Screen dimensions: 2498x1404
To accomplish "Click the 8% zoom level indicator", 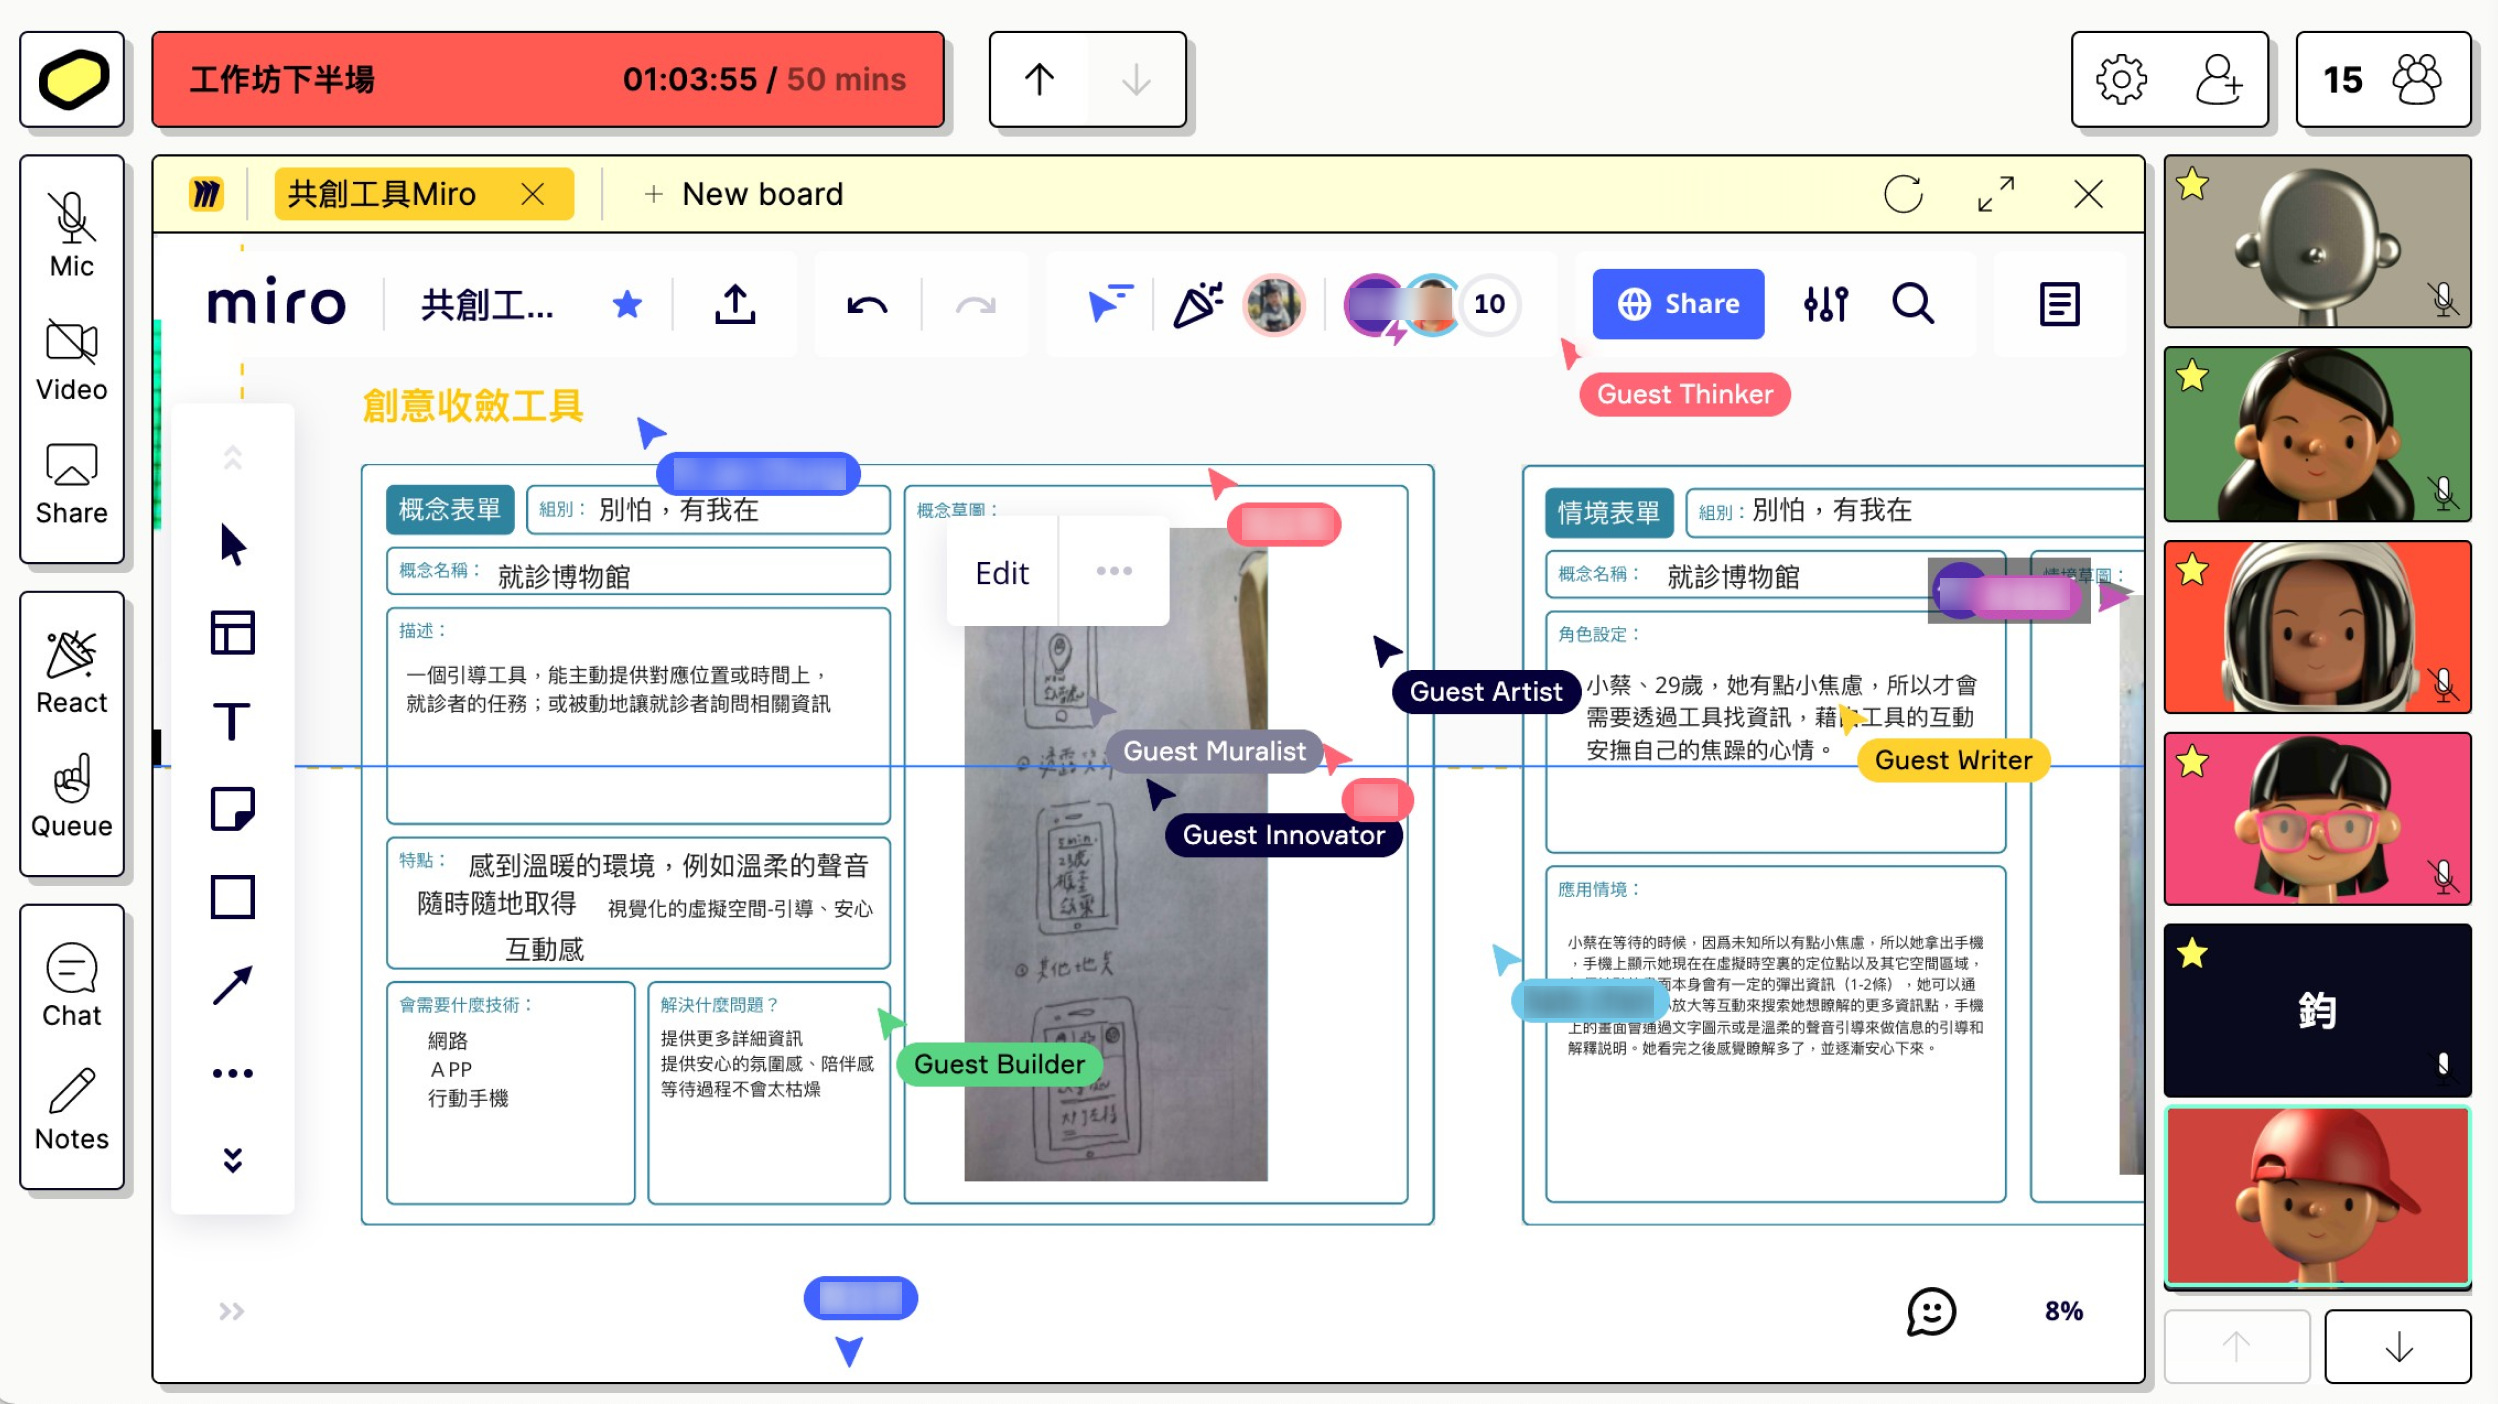I will tap(2064, 1311).
